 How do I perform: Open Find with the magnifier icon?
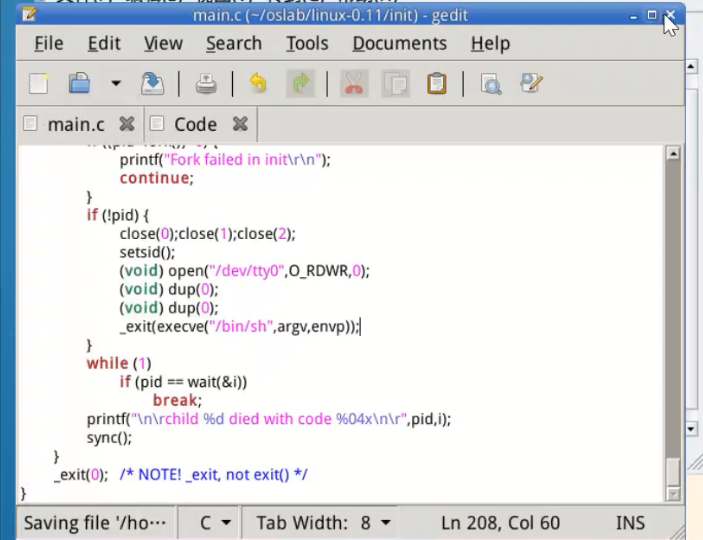pos(490,84)
